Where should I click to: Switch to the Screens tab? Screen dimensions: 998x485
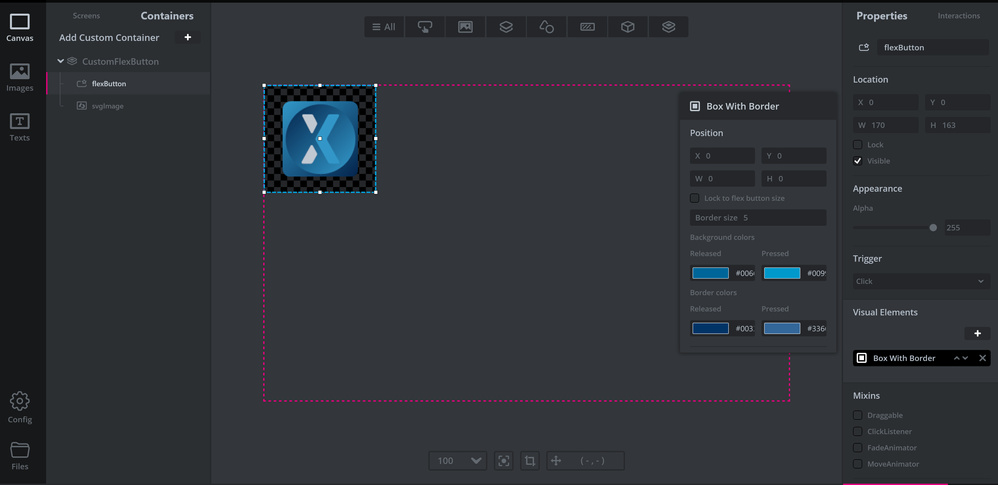pyautogui.click(x=86, y=16)
